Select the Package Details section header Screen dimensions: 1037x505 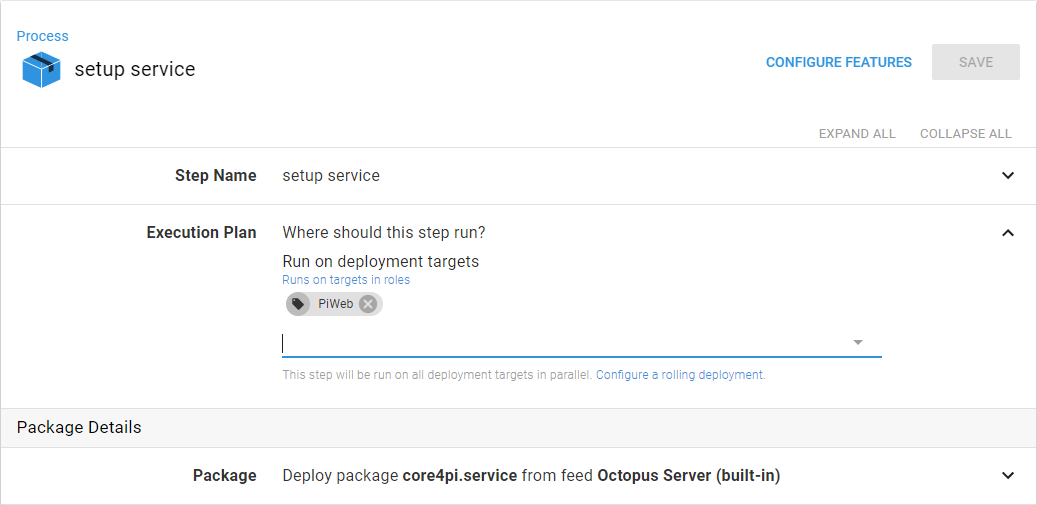(x=79, y=428)
